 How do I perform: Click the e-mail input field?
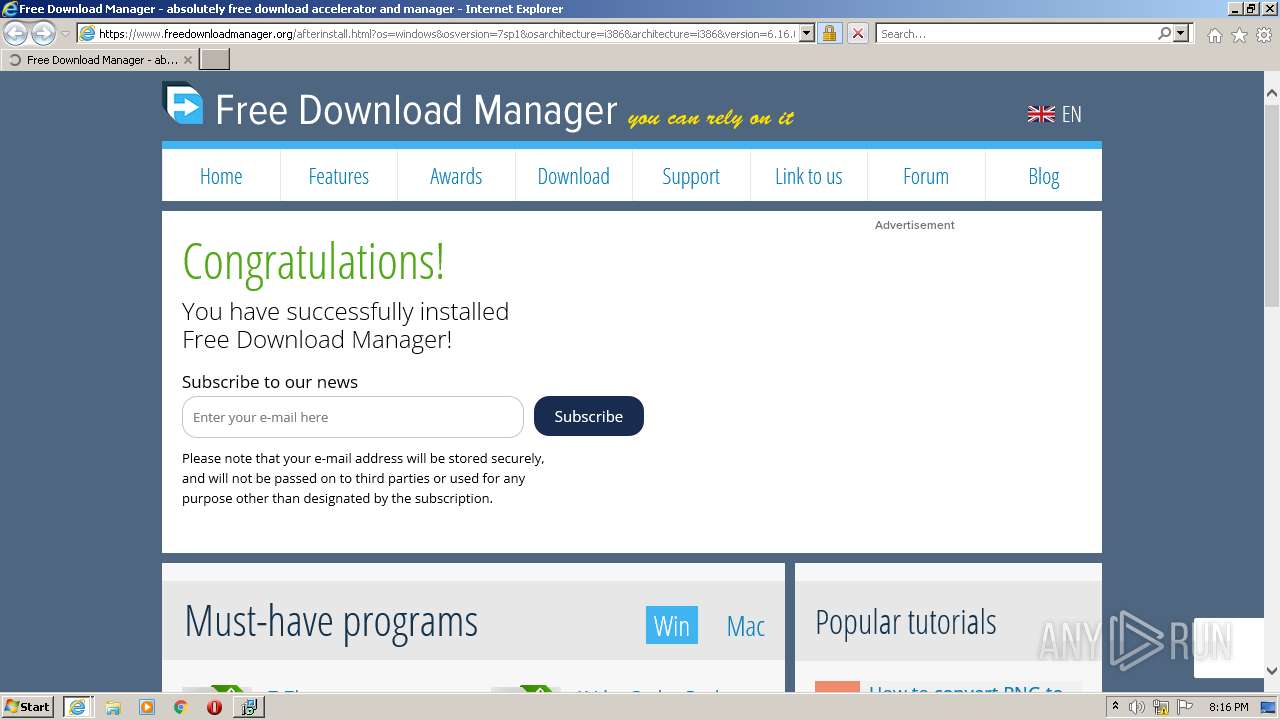(x=353, y=417)
